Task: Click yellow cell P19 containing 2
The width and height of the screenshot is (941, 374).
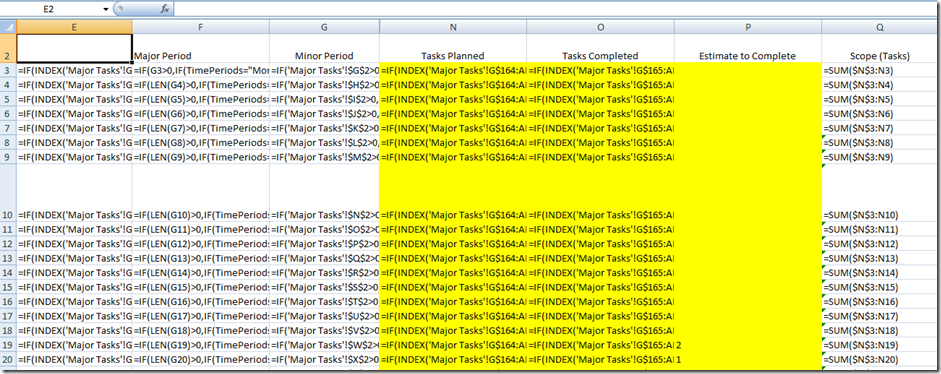Action: pyautogui.click(x=748, y=345)
